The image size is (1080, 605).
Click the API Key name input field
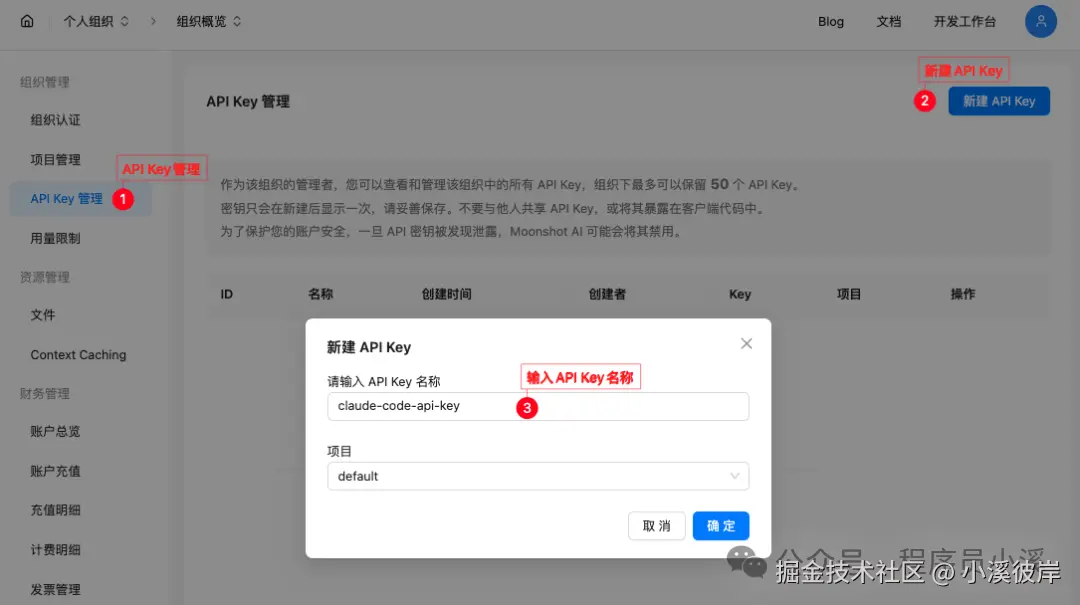(538, 407)
